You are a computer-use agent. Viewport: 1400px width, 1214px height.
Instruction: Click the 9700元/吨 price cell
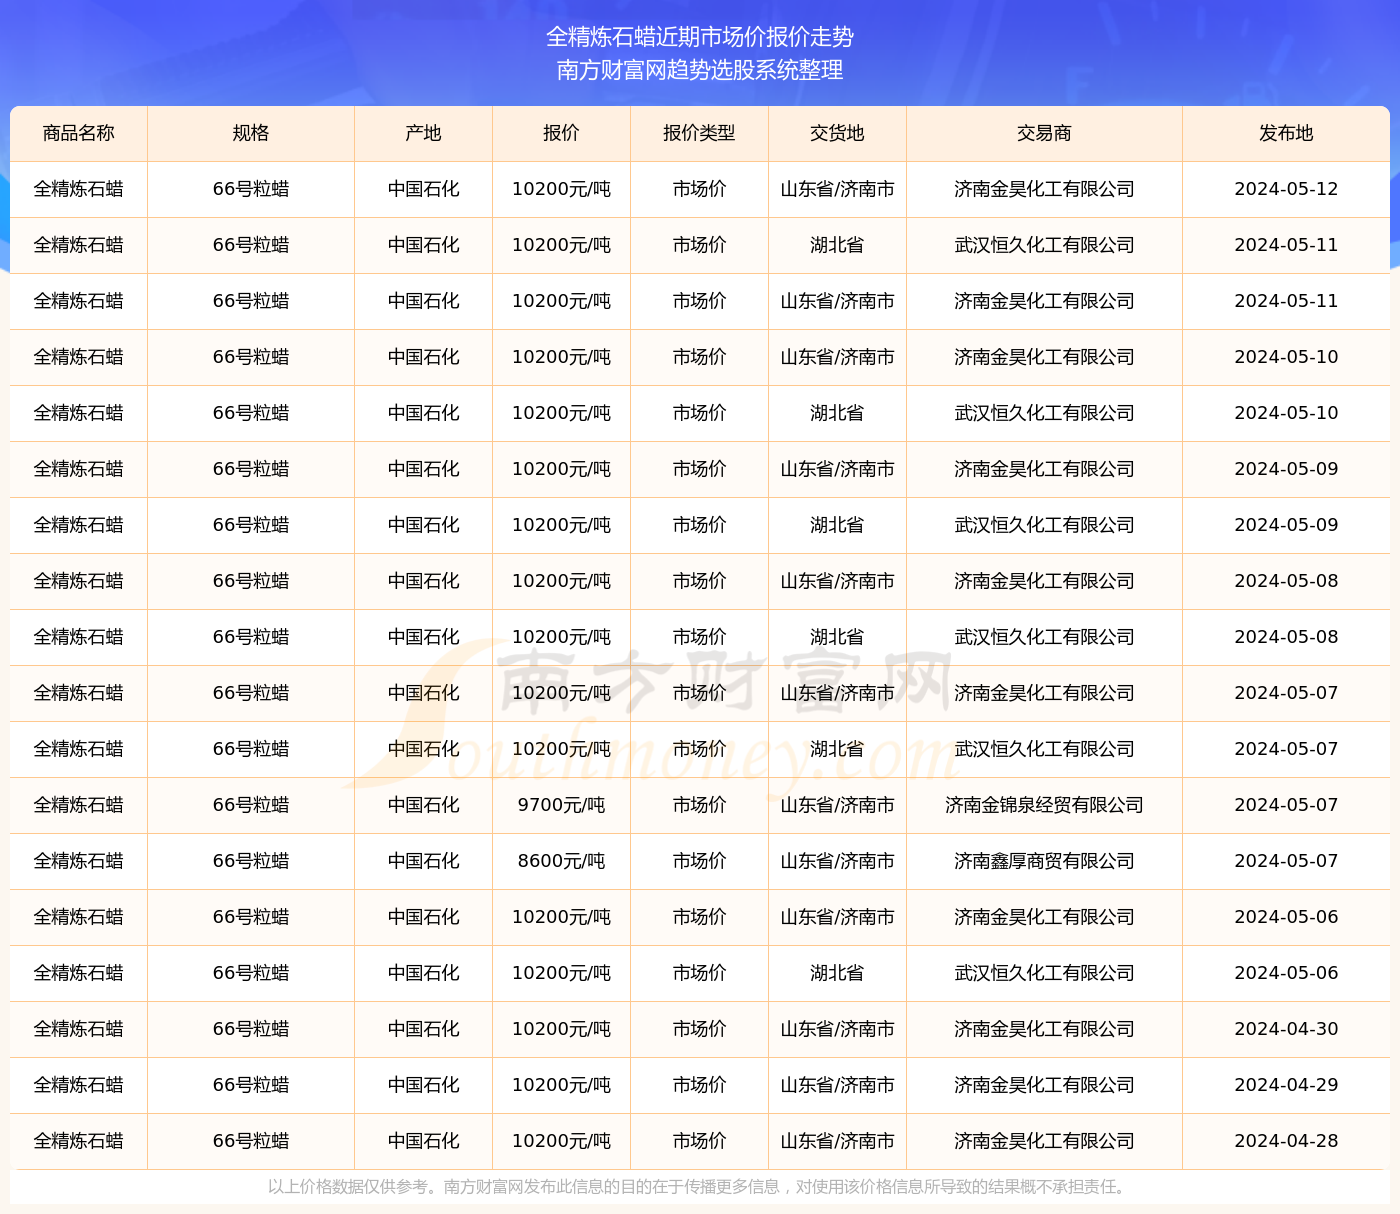pyautogui.click(x=561, y=805)
